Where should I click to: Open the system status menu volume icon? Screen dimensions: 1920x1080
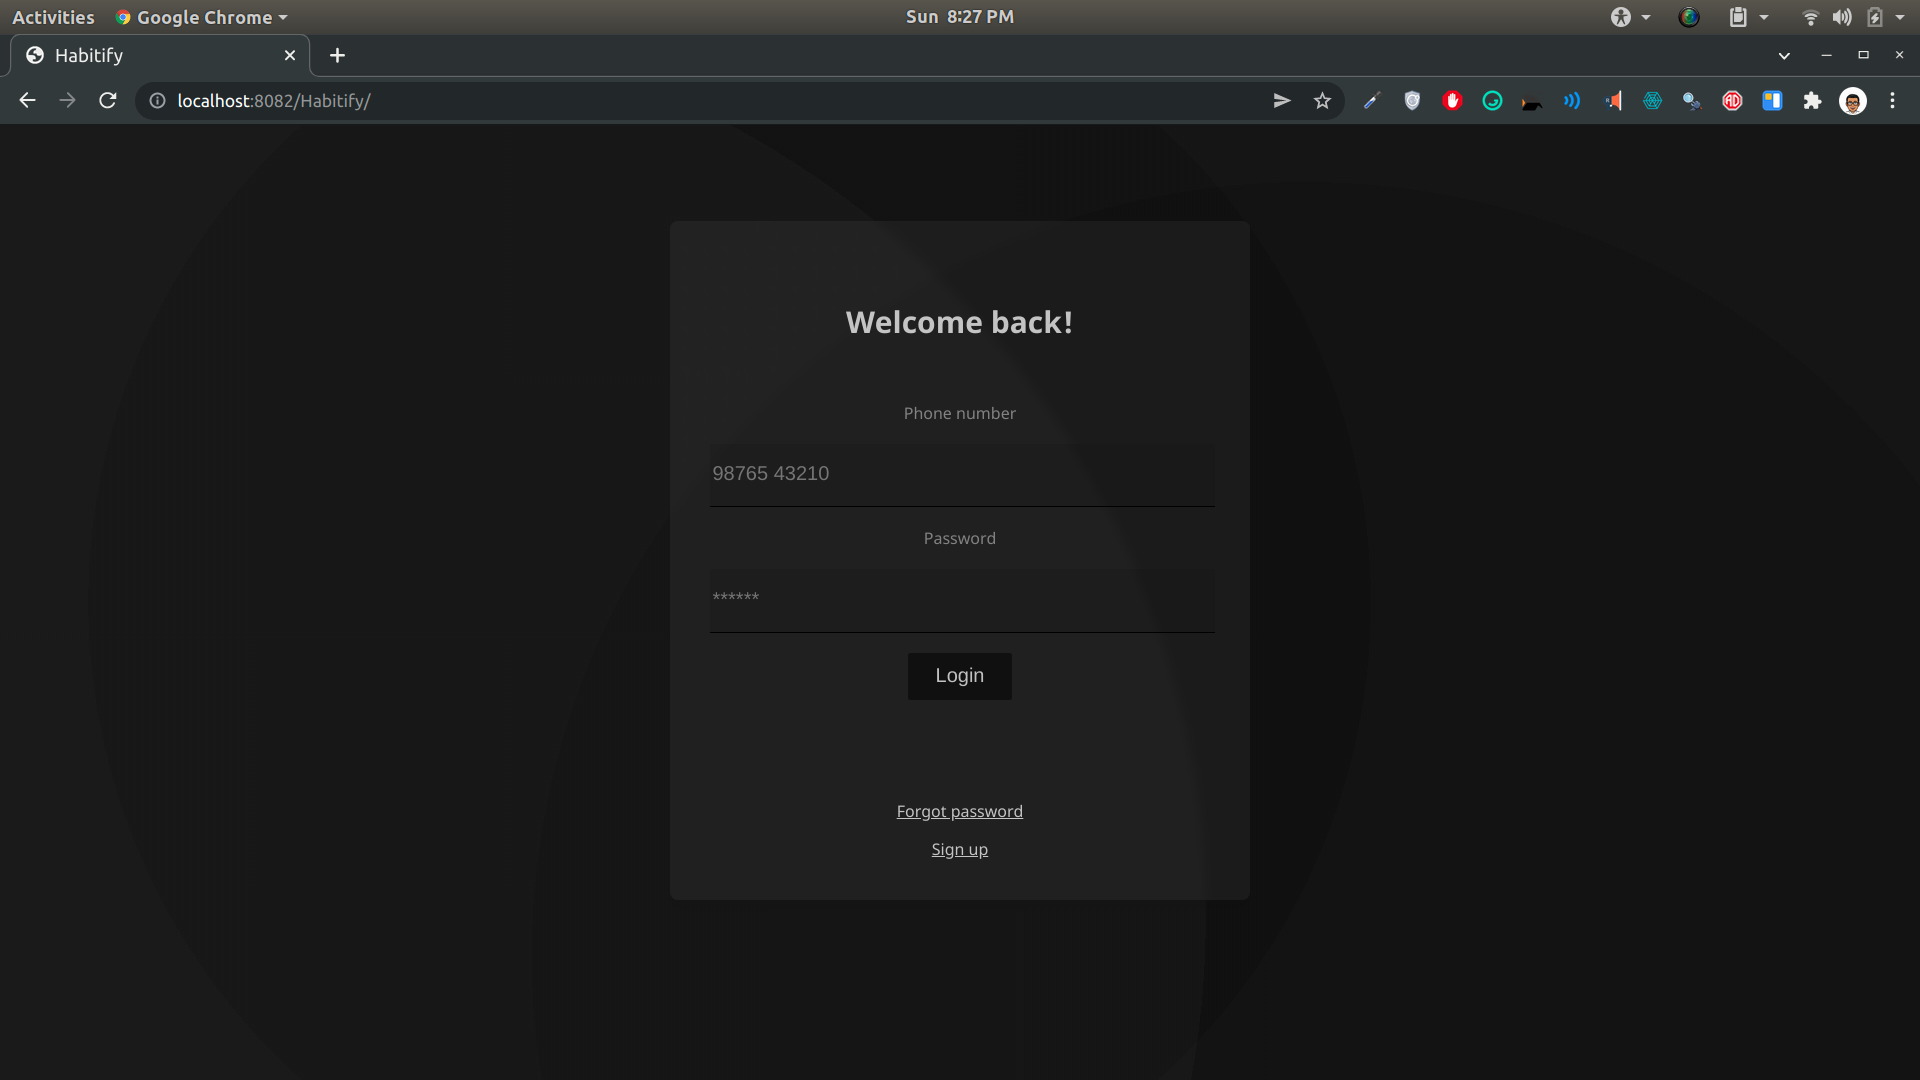click(x=1841, y=17)
